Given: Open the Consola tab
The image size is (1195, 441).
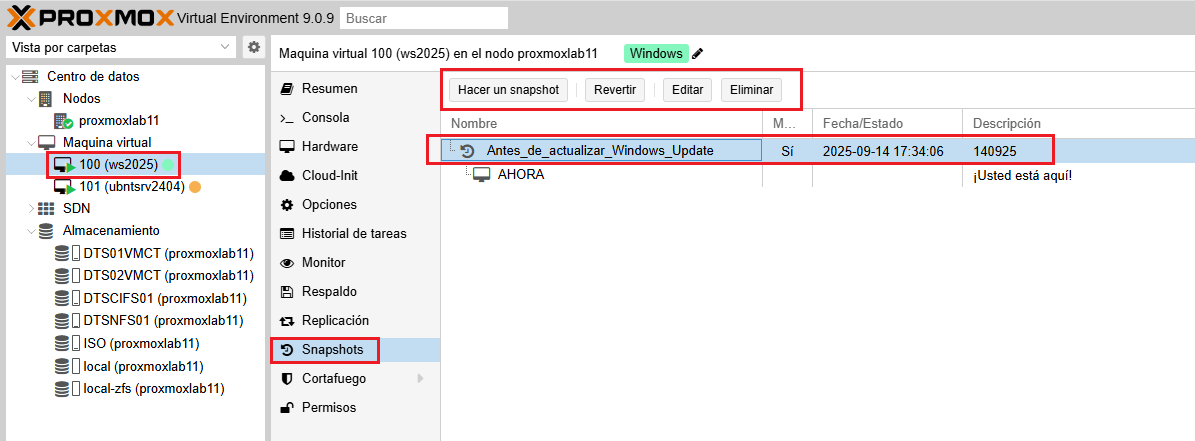Looking at the screenshot, I should click(x=355, y=117).
